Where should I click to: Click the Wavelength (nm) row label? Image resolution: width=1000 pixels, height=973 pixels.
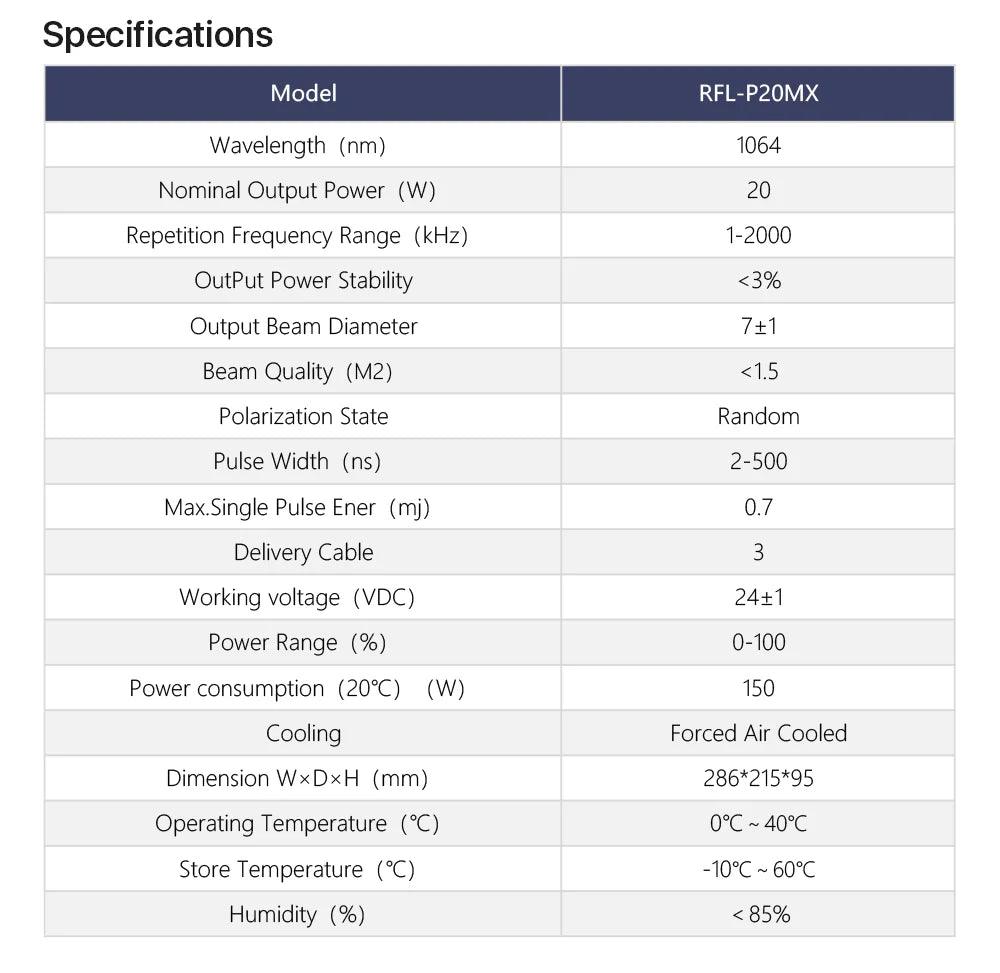point(297,145)
